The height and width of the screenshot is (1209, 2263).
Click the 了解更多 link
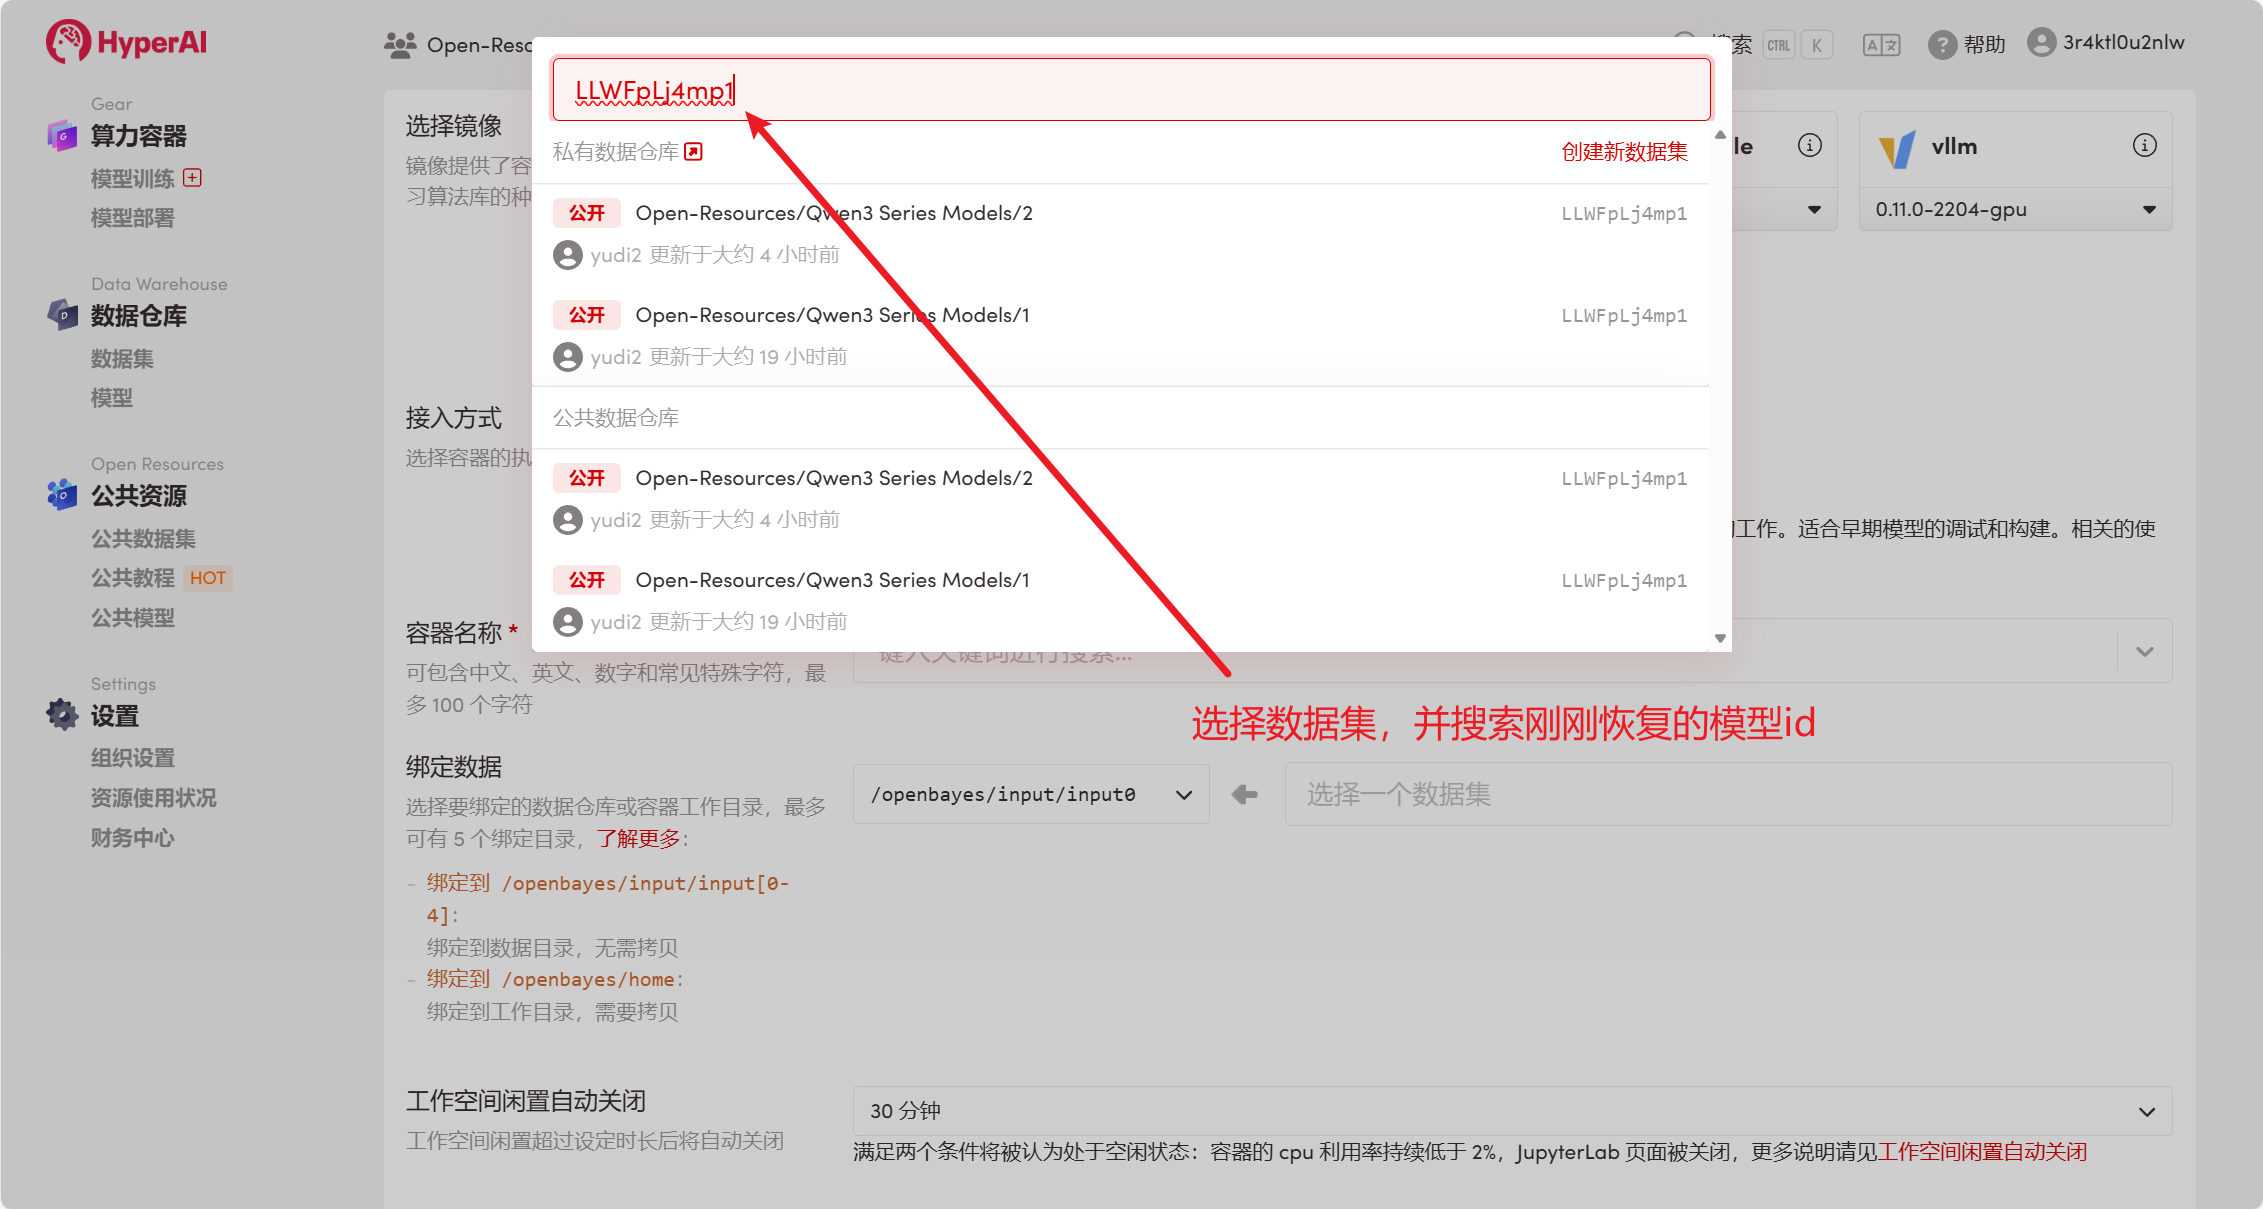pyautogui.click(x=638, y=839)
